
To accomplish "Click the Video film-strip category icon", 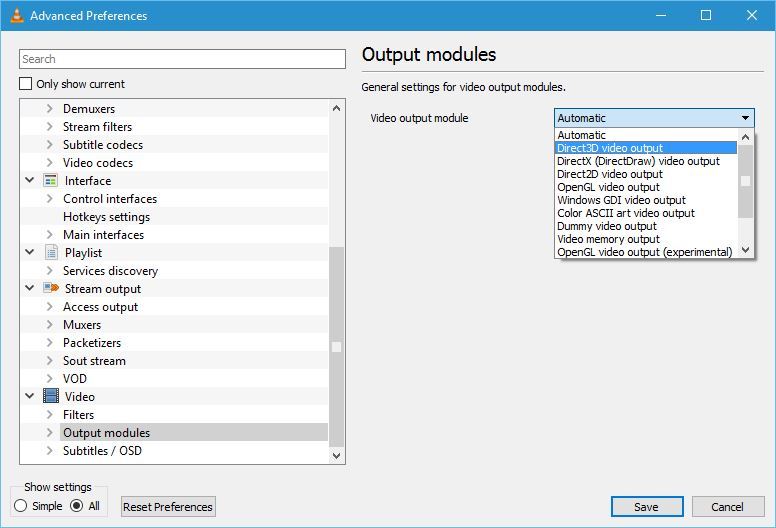I will pyautogui.click(x=50, y=396).
